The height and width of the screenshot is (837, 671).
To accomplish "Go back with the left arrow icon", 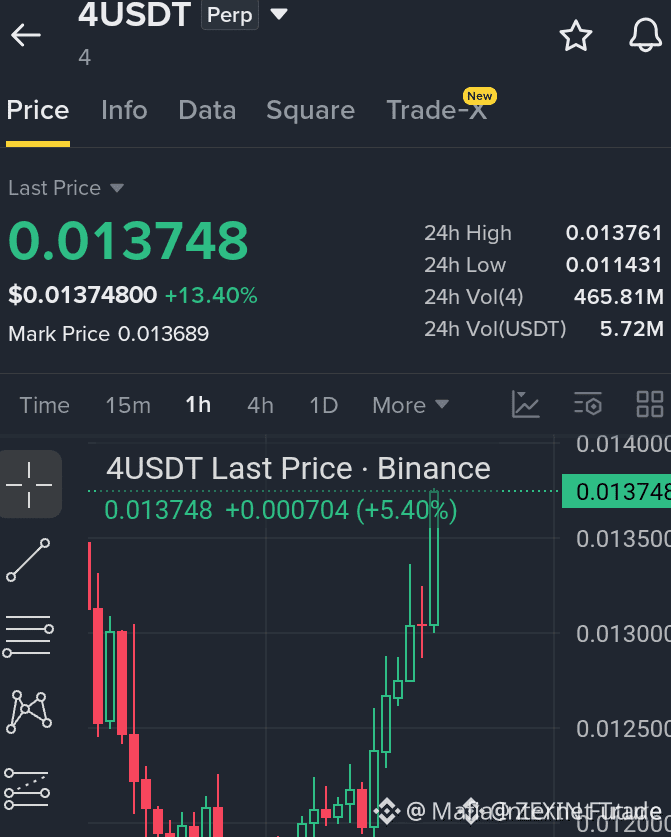I will coord(26,35).
